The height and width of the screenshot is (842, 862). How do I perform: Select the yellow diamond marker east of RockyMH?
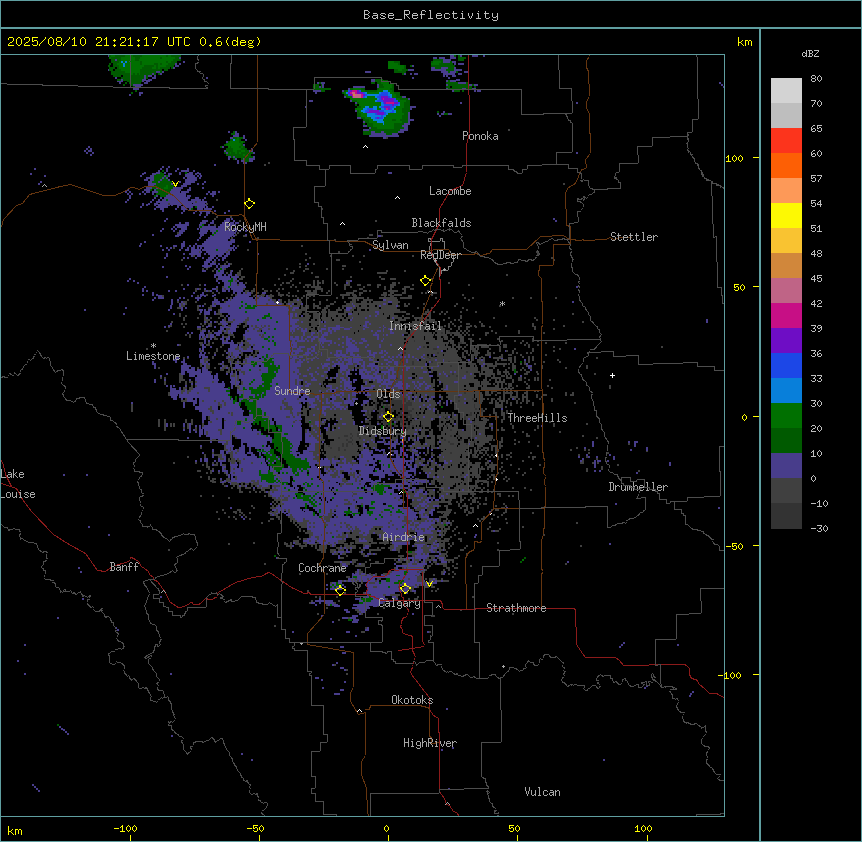tap(249, 204)
